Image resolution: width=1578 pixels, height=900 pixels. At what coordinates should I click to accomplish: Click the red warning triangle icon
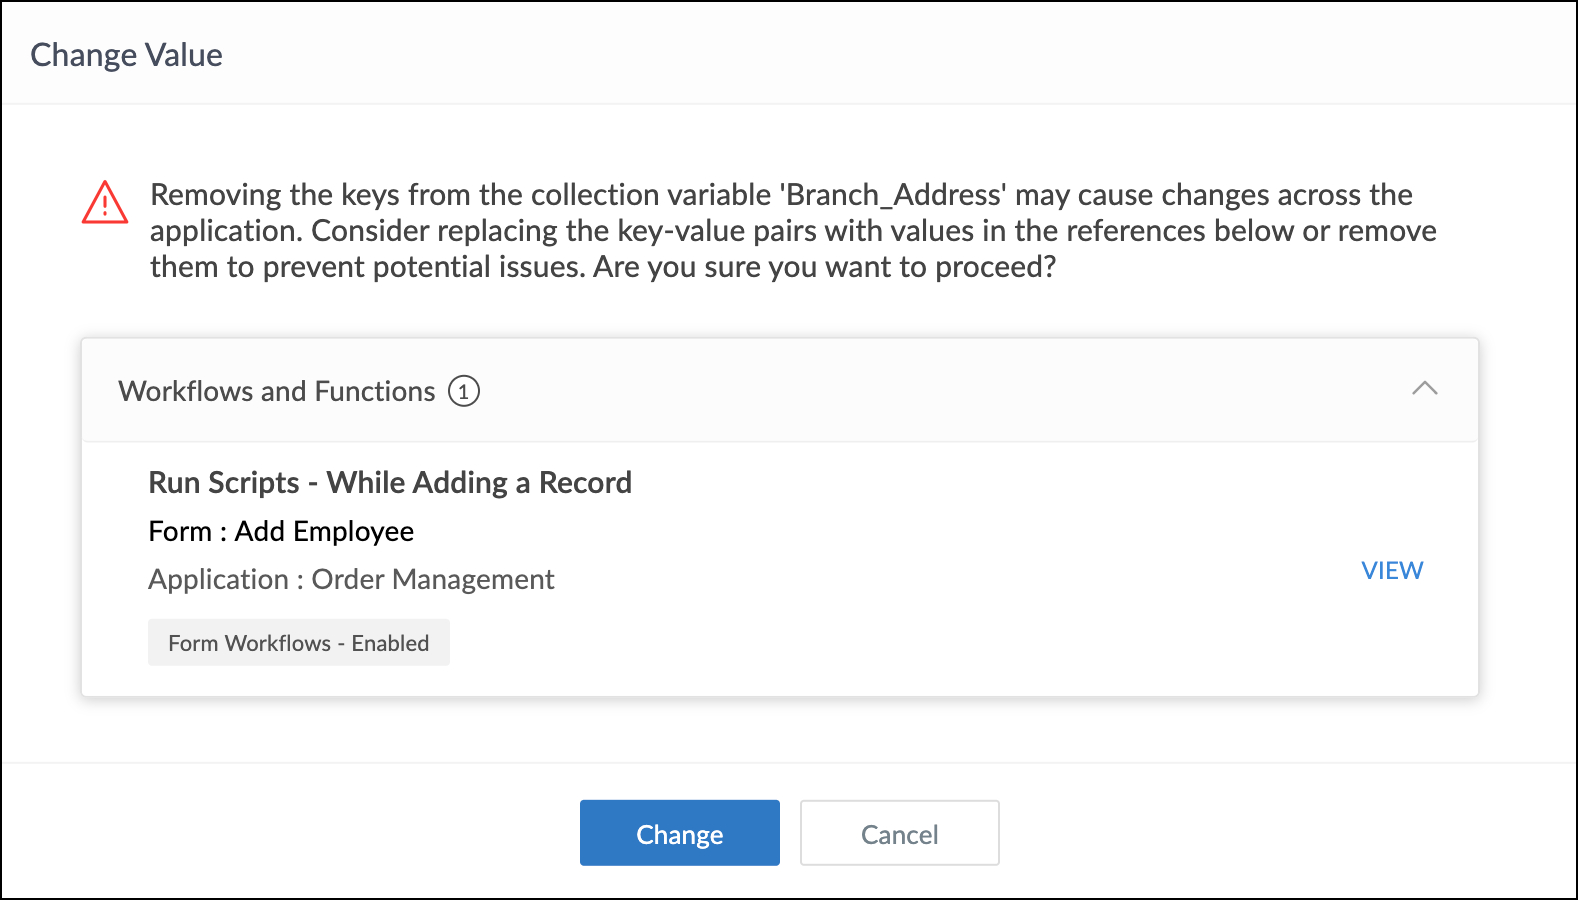(105, 203)
